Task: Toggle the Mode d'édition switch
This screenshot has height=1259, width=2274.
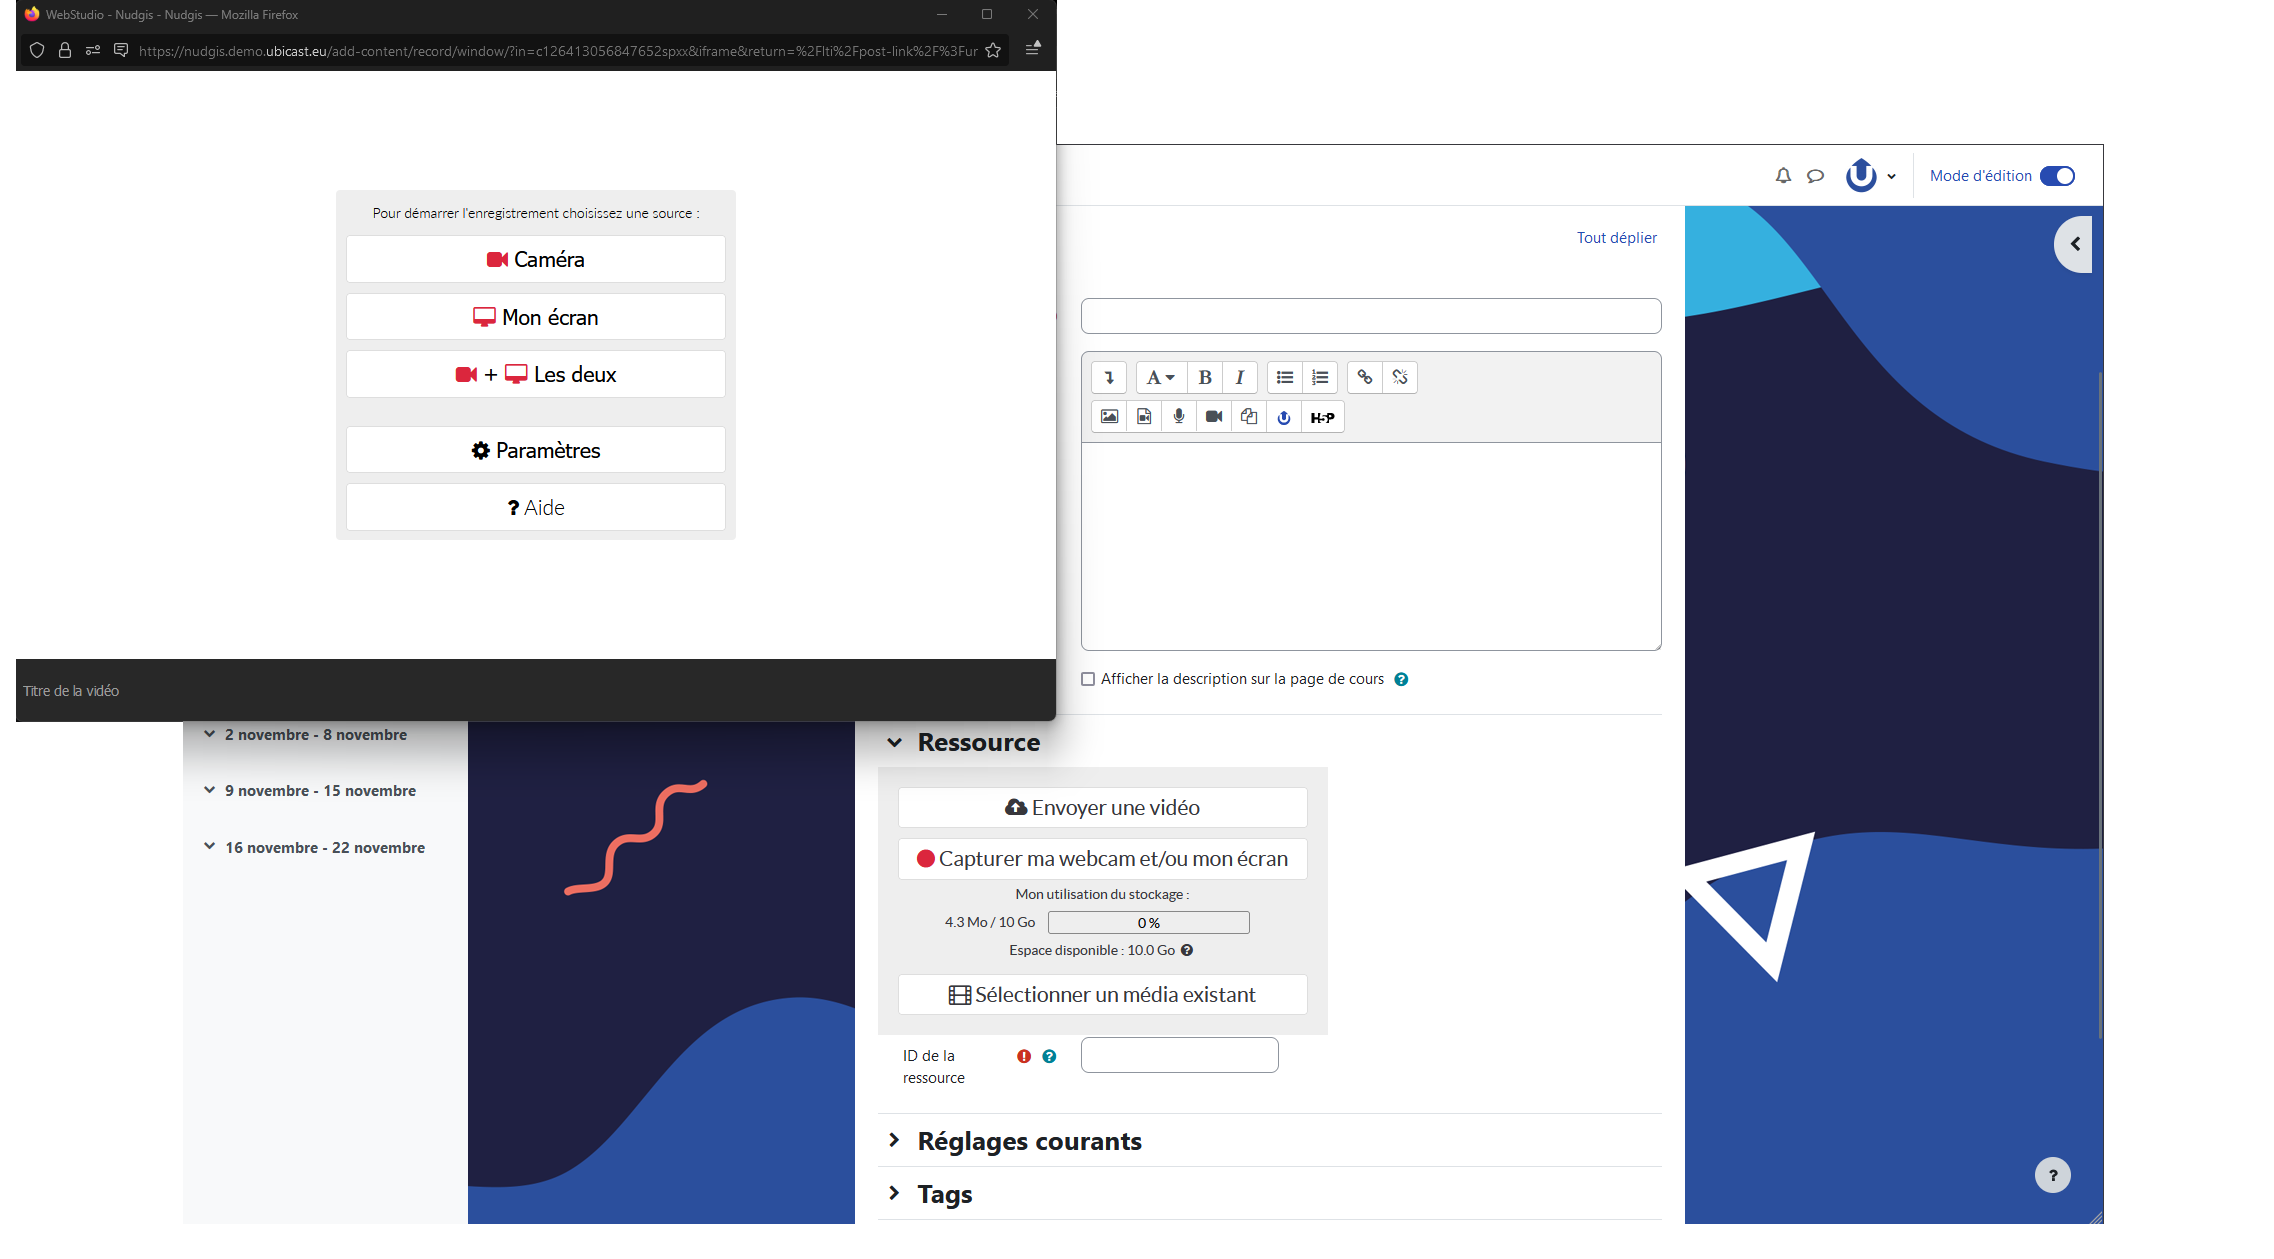Action: 2057,176
